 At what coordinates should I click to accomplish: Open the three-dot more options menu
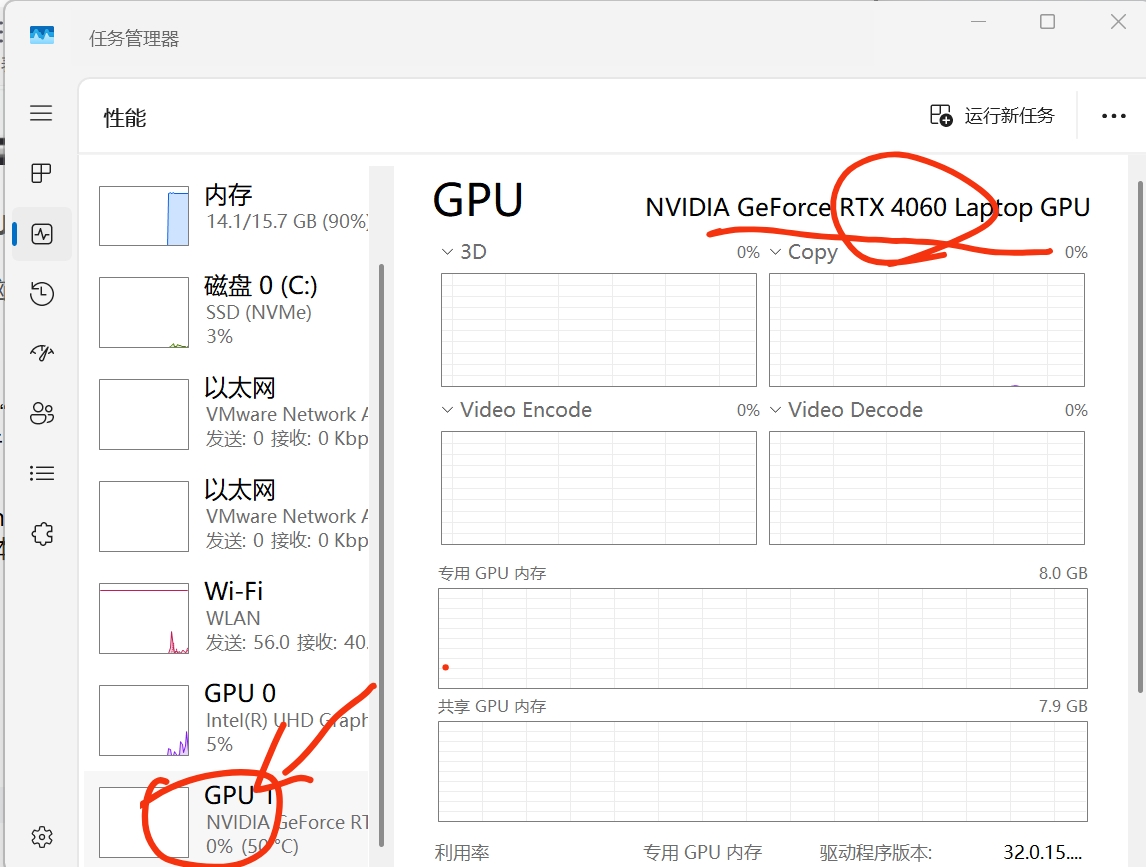tap(1113, 116)
